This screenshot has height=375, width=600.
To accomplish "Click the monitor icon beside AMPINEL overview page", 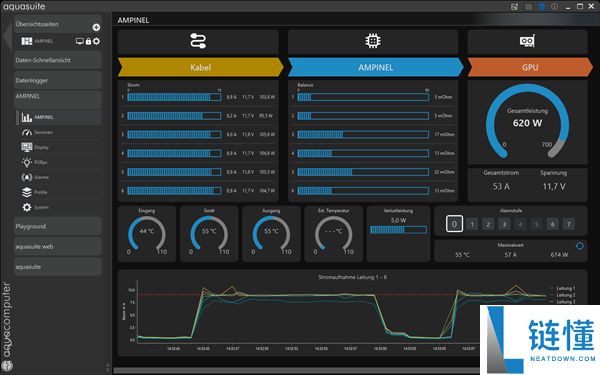I will pos(80,41).
